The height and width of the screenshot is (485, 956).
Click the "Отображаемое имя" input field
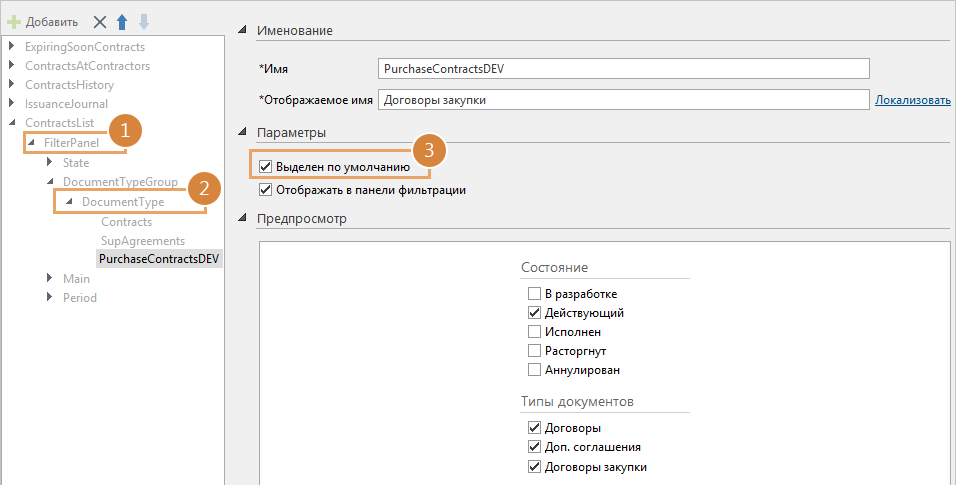(x=623, y=100)
